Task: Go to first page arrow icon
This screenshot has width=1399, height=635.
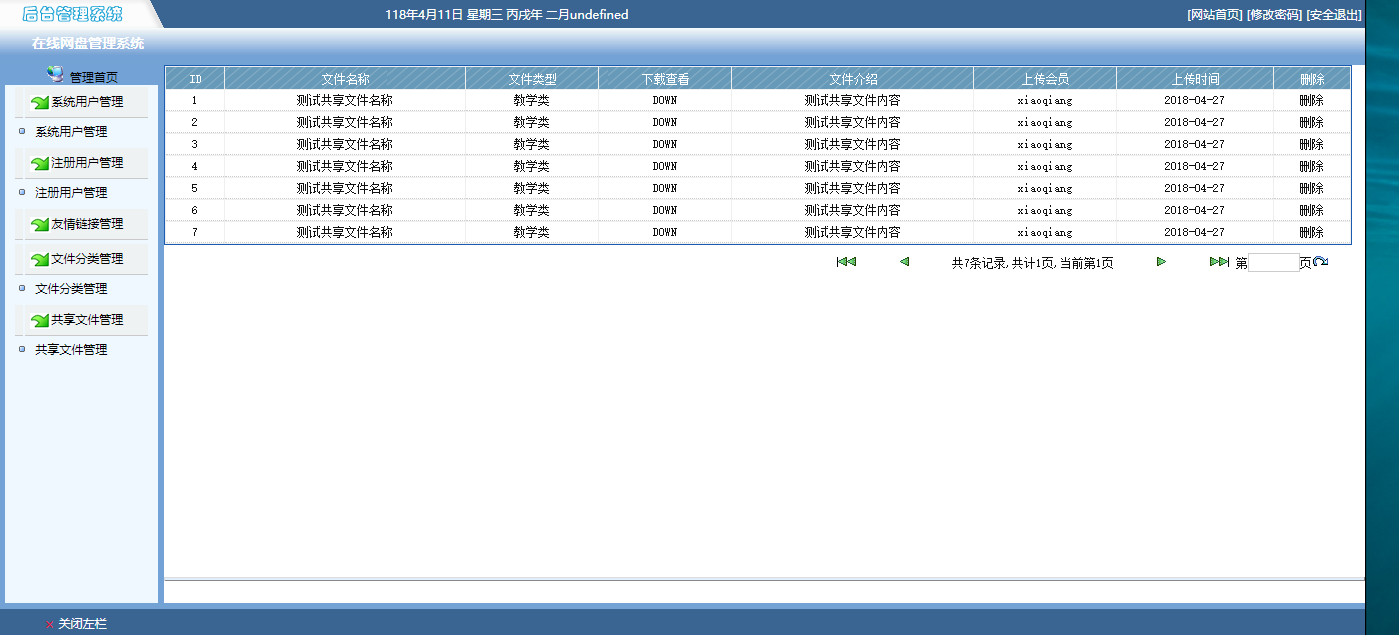Action: coord(846,262)
